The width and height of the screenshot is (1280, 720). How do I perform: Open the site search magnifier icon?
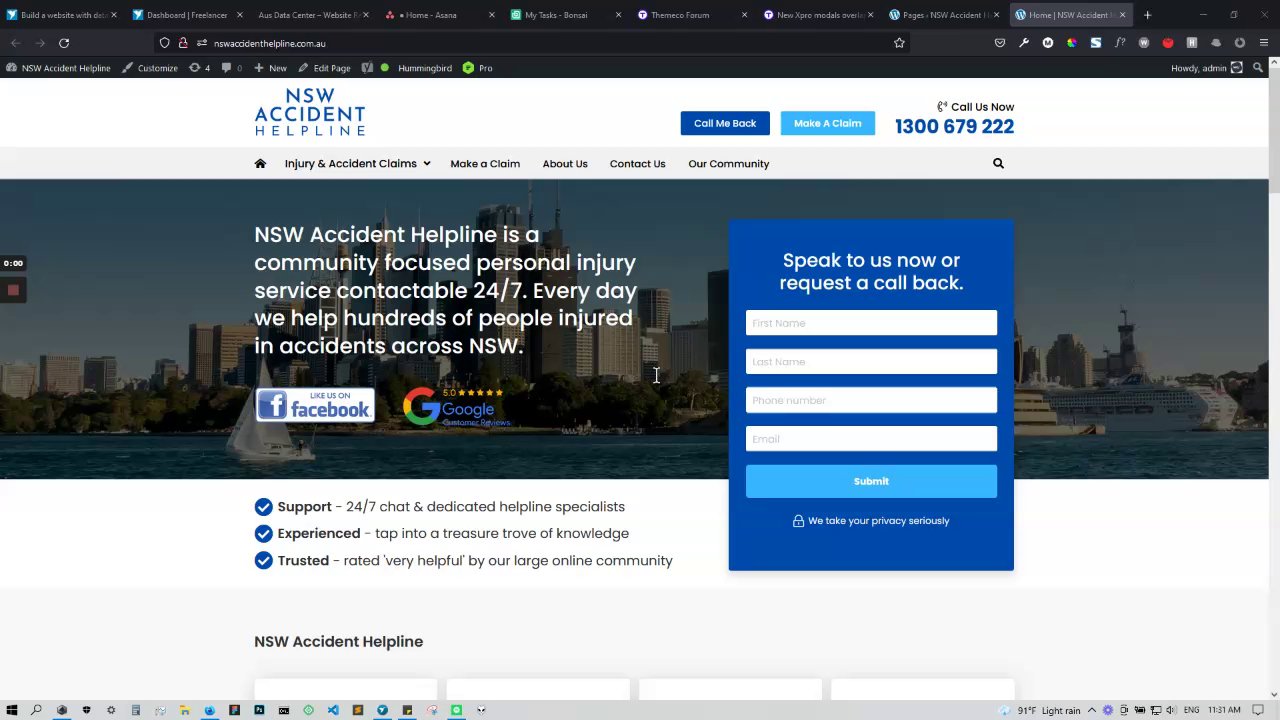tap(998, 163)
